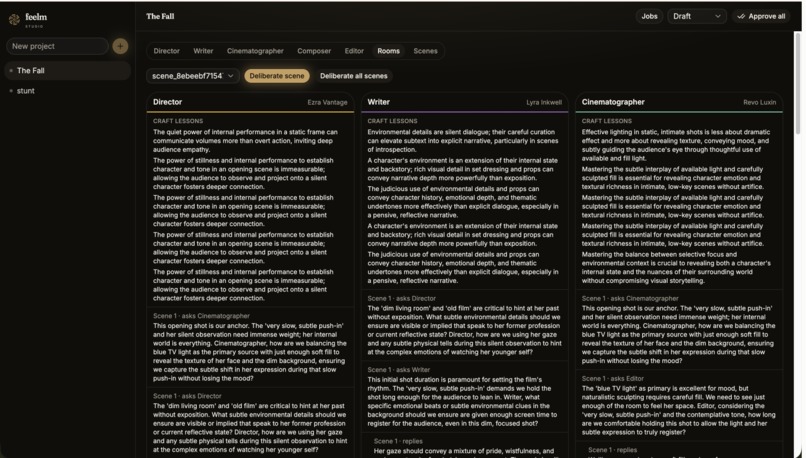Click the feelm studio logo icon
The width and height of the screenshot is (806, 458).
(14, 20)
